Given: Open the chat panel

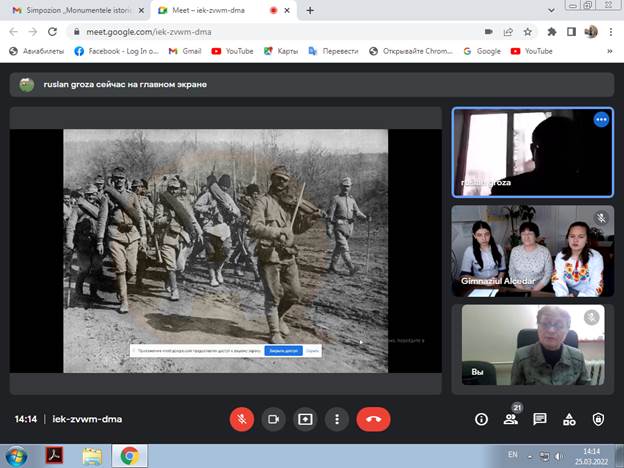Looking at the screenshot, I should [x=540, y=419].
